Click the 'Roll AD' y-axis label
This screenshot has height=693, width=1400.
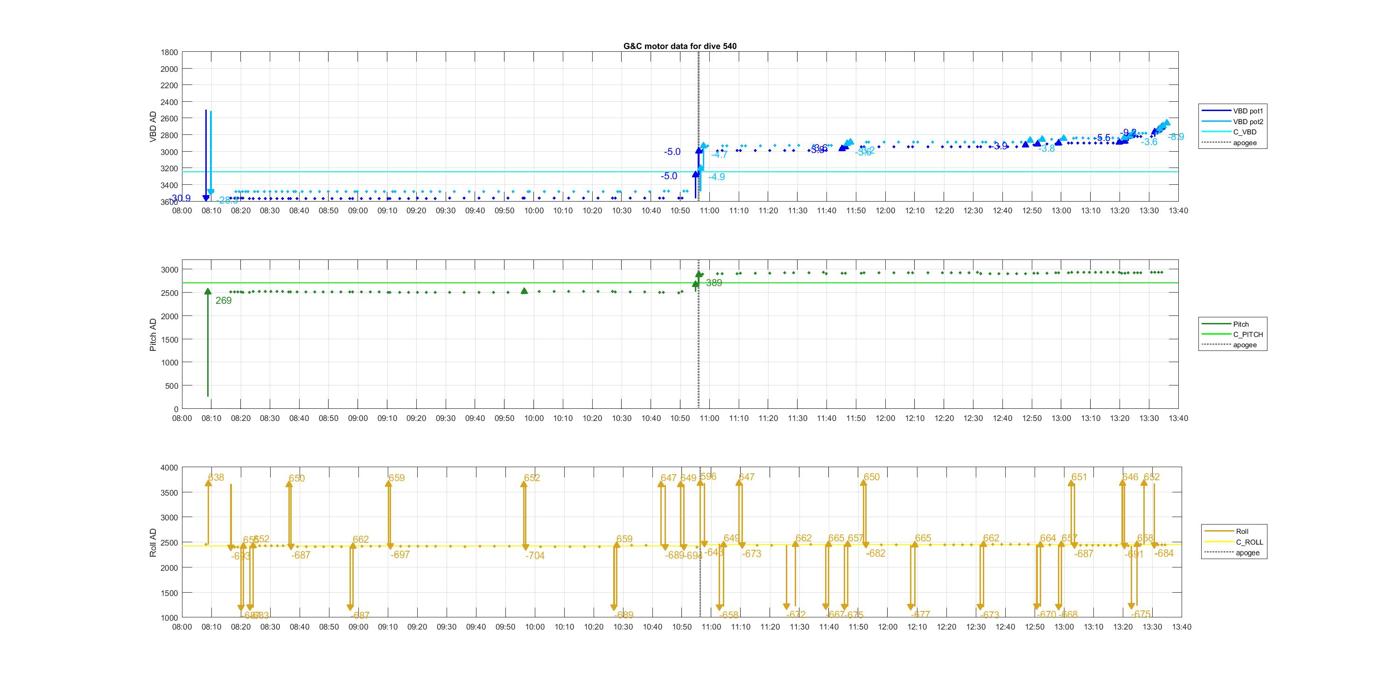[153, 542]
